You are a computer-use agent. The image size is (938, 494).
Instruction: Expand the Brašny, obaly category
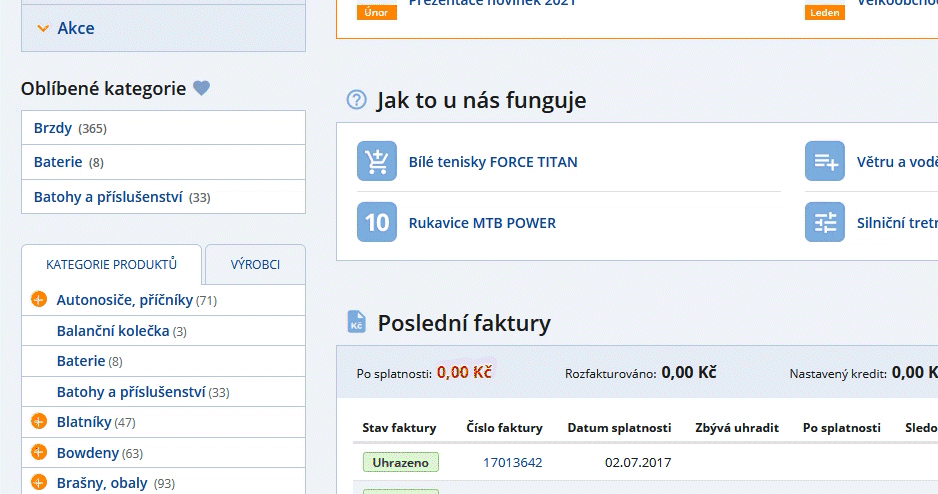click(x=39, y=483)
